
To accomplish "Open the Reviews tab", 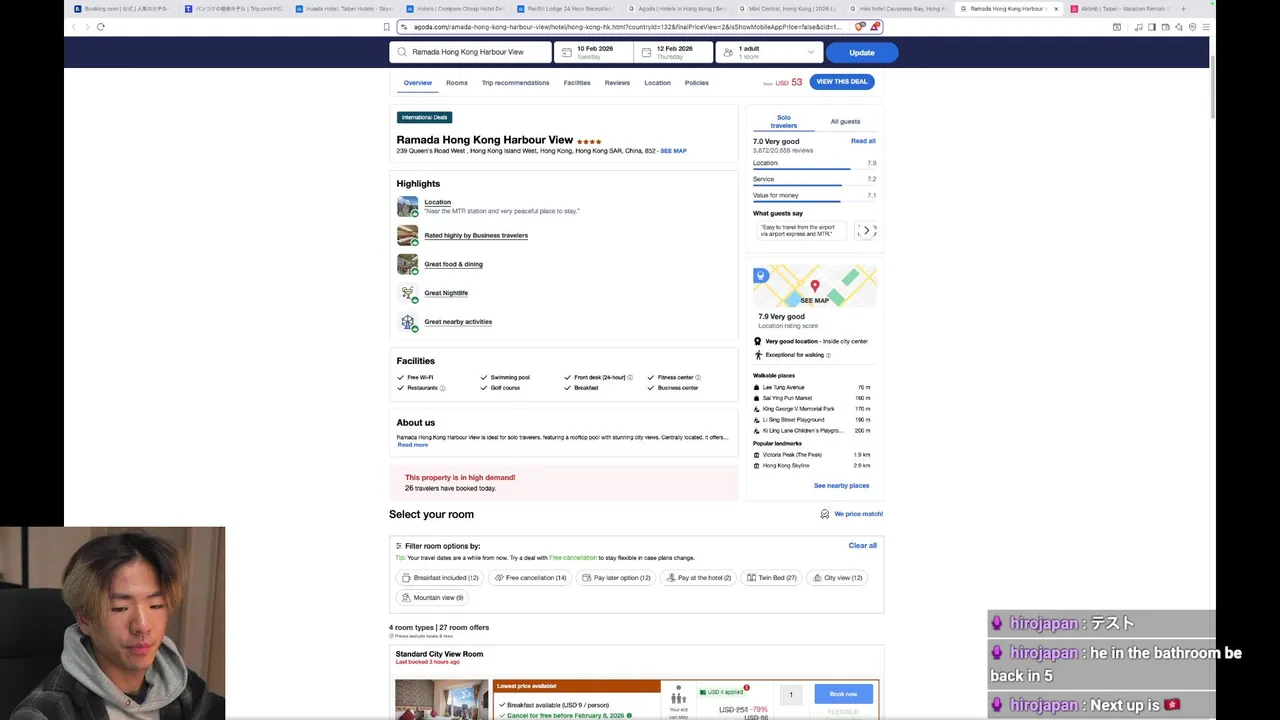I will 617,83.
